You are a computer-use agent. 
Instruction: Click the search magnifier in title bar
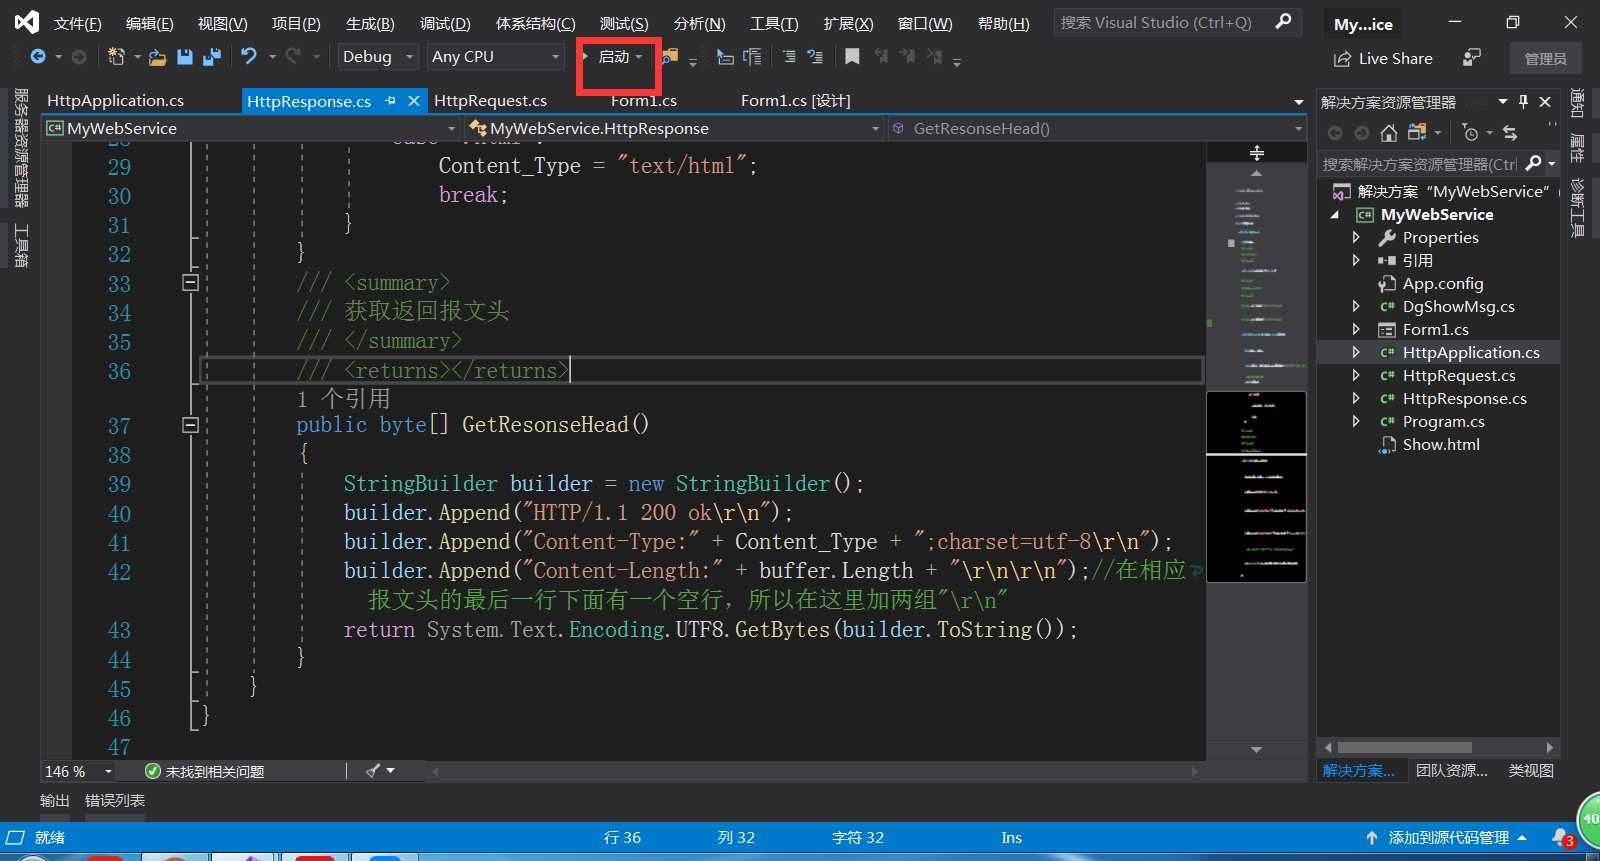point(1283,22)
